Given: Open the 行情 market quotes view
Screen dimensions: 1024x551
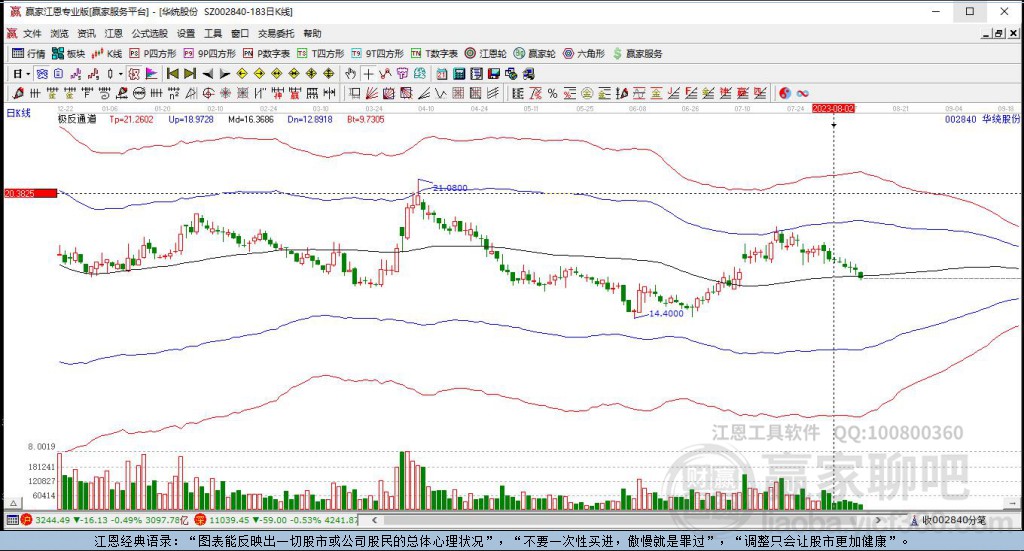Looking at the screenshot, I should point(27,53).
